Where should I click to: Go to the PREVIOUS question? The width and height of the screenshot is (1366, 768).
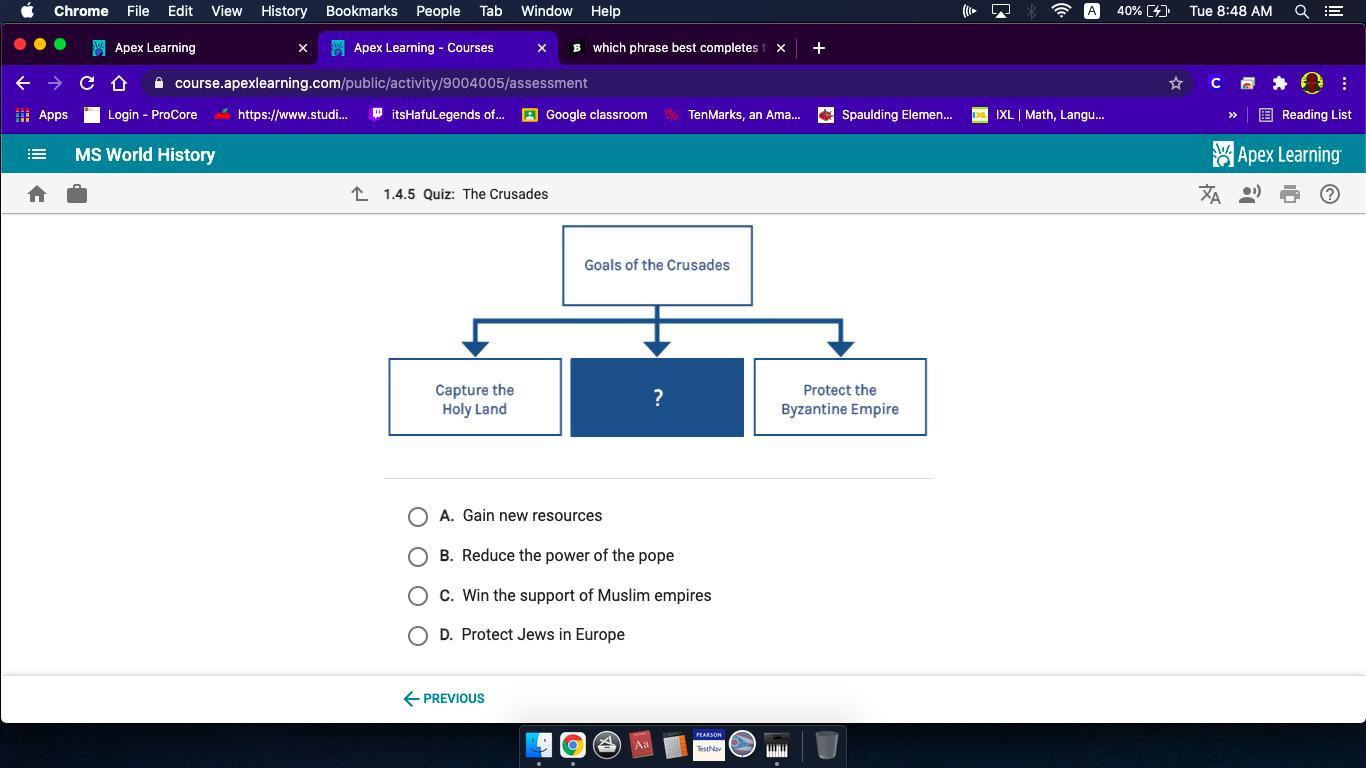444,699
